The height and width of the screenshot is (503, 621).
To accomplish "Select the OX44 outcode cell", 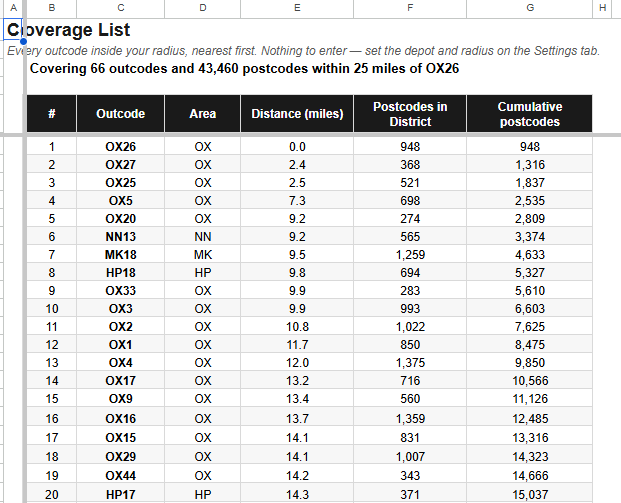I will [x=120, y=476].
